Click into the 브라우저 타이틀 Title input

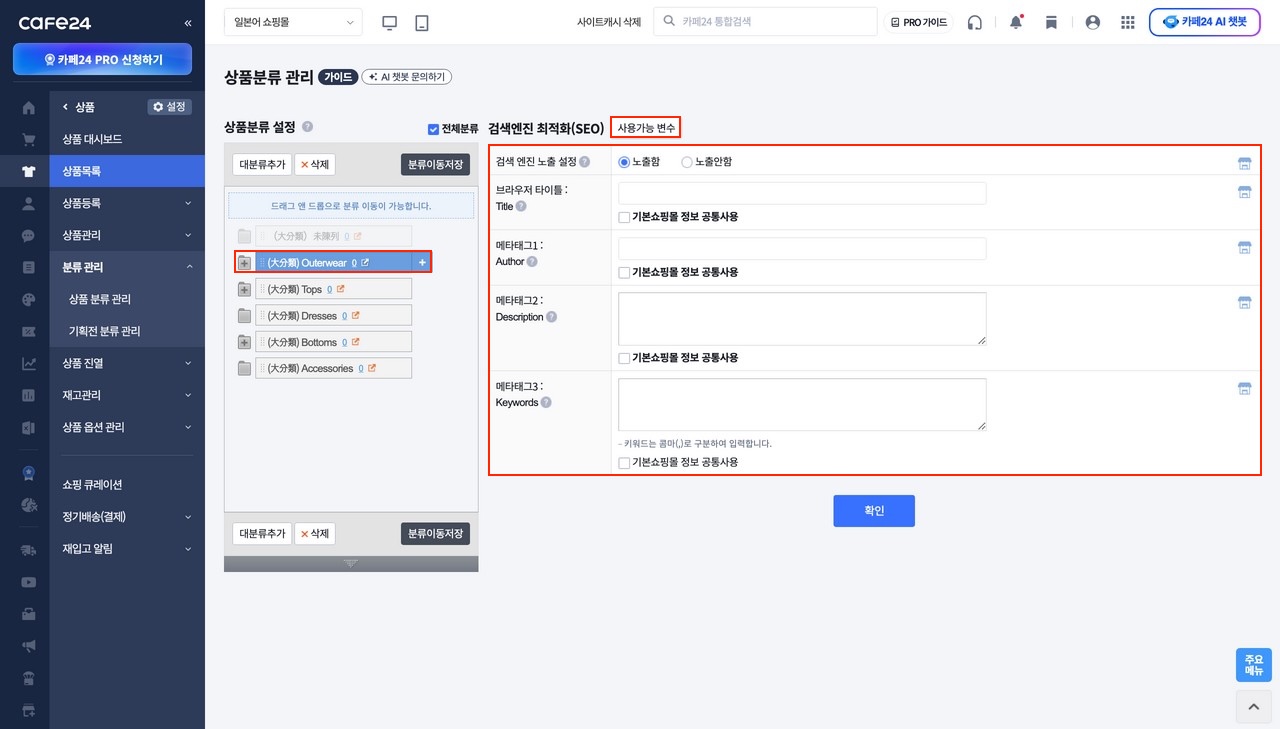coord(802,193)
